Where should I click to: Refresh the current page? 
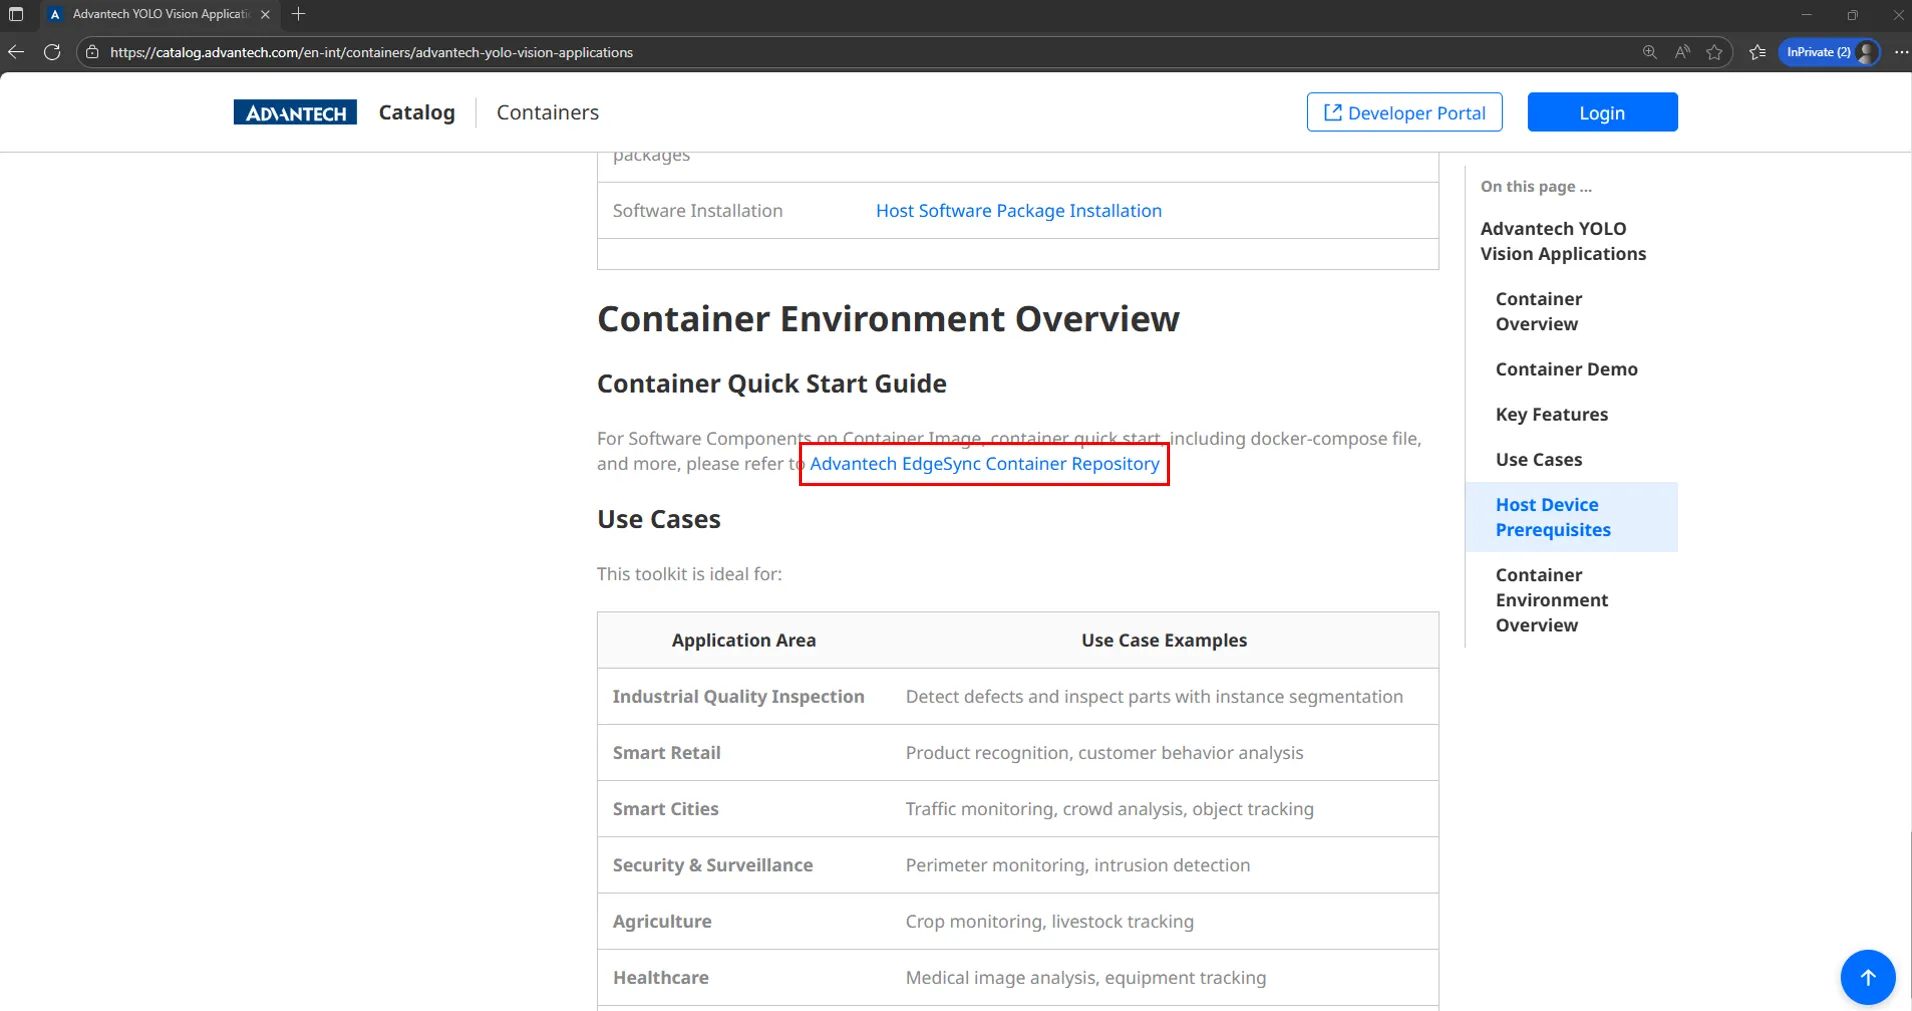tap(52, 52)
